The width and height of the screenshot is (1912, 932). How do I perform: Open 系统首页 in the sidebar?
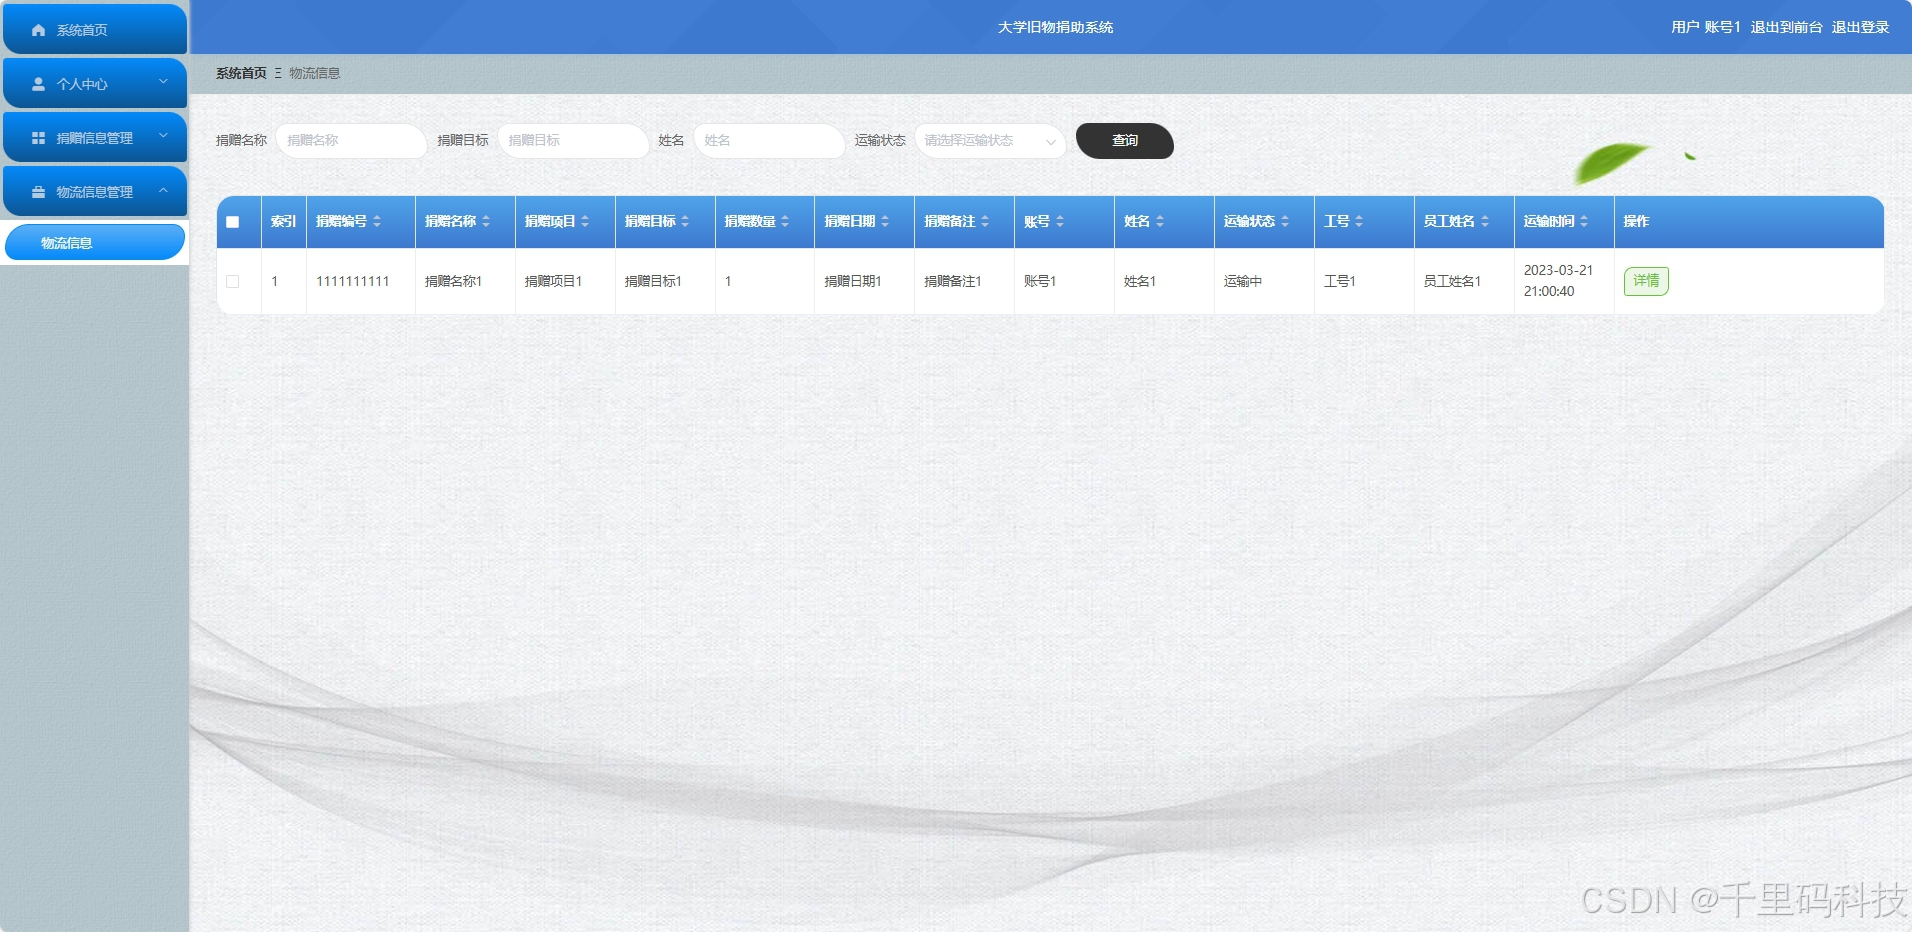[95, 29]
